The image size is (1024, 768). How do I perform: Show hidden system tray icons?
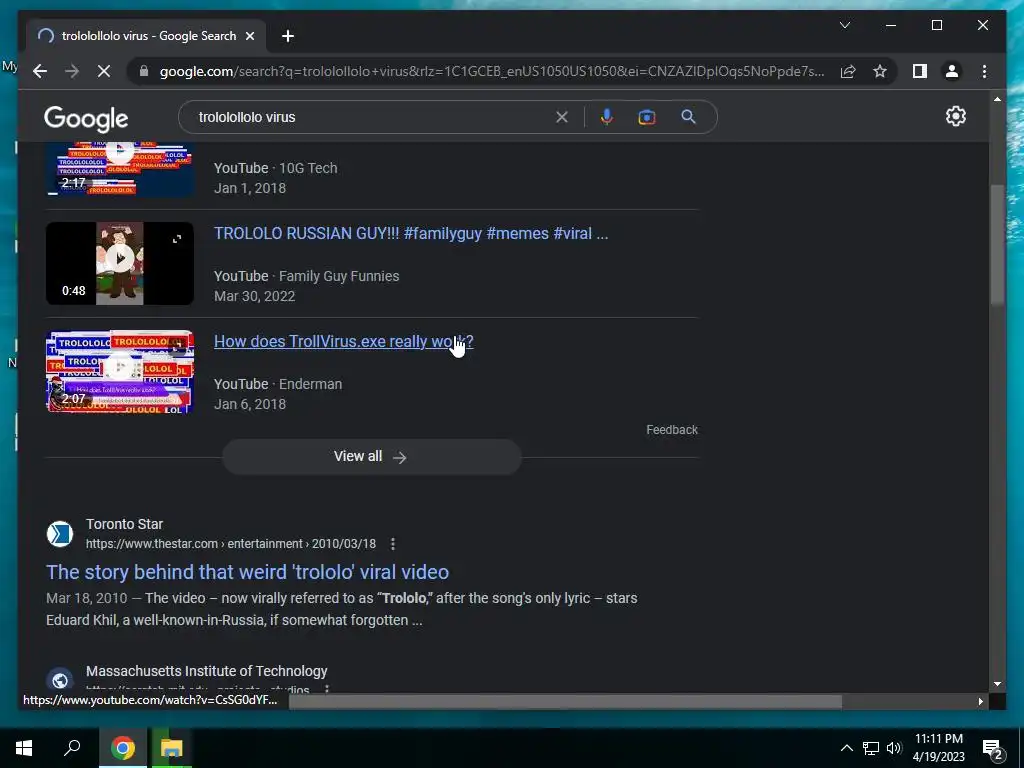(846, 748)
